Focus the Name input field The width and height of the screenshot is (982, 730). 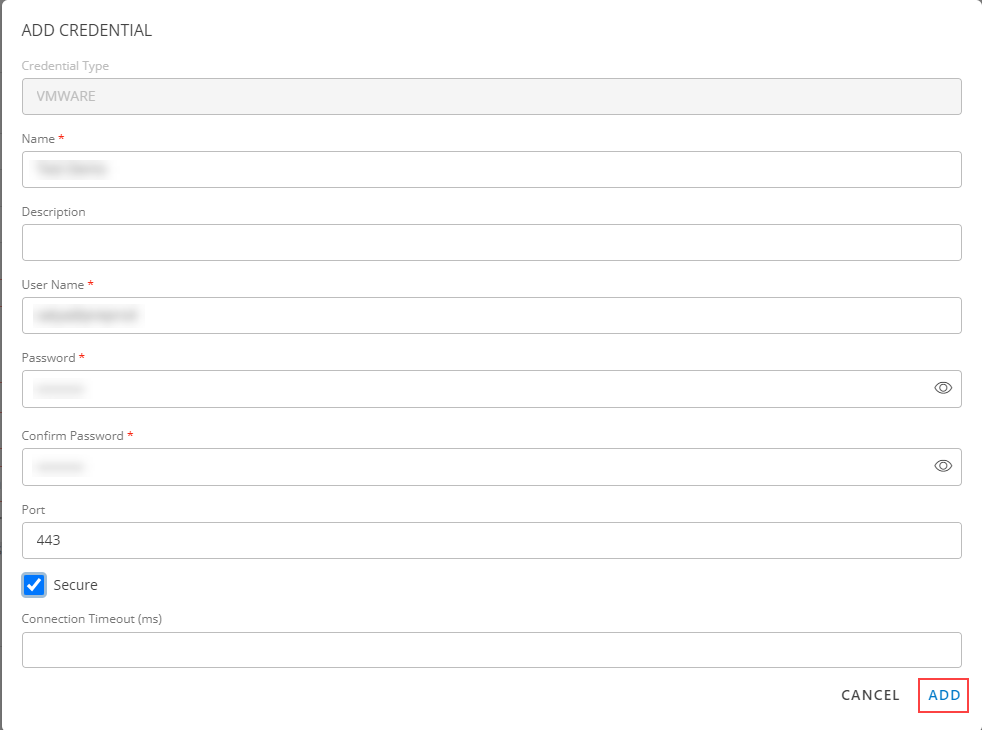click(491, 170)
